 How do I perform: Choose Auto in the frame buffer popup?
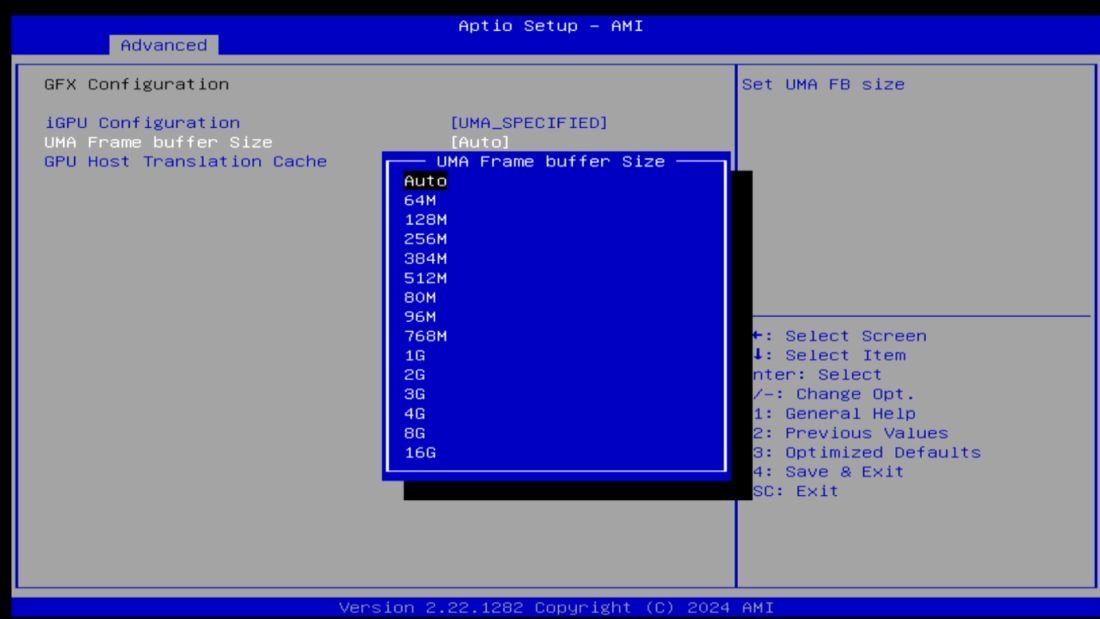[425, 181]
